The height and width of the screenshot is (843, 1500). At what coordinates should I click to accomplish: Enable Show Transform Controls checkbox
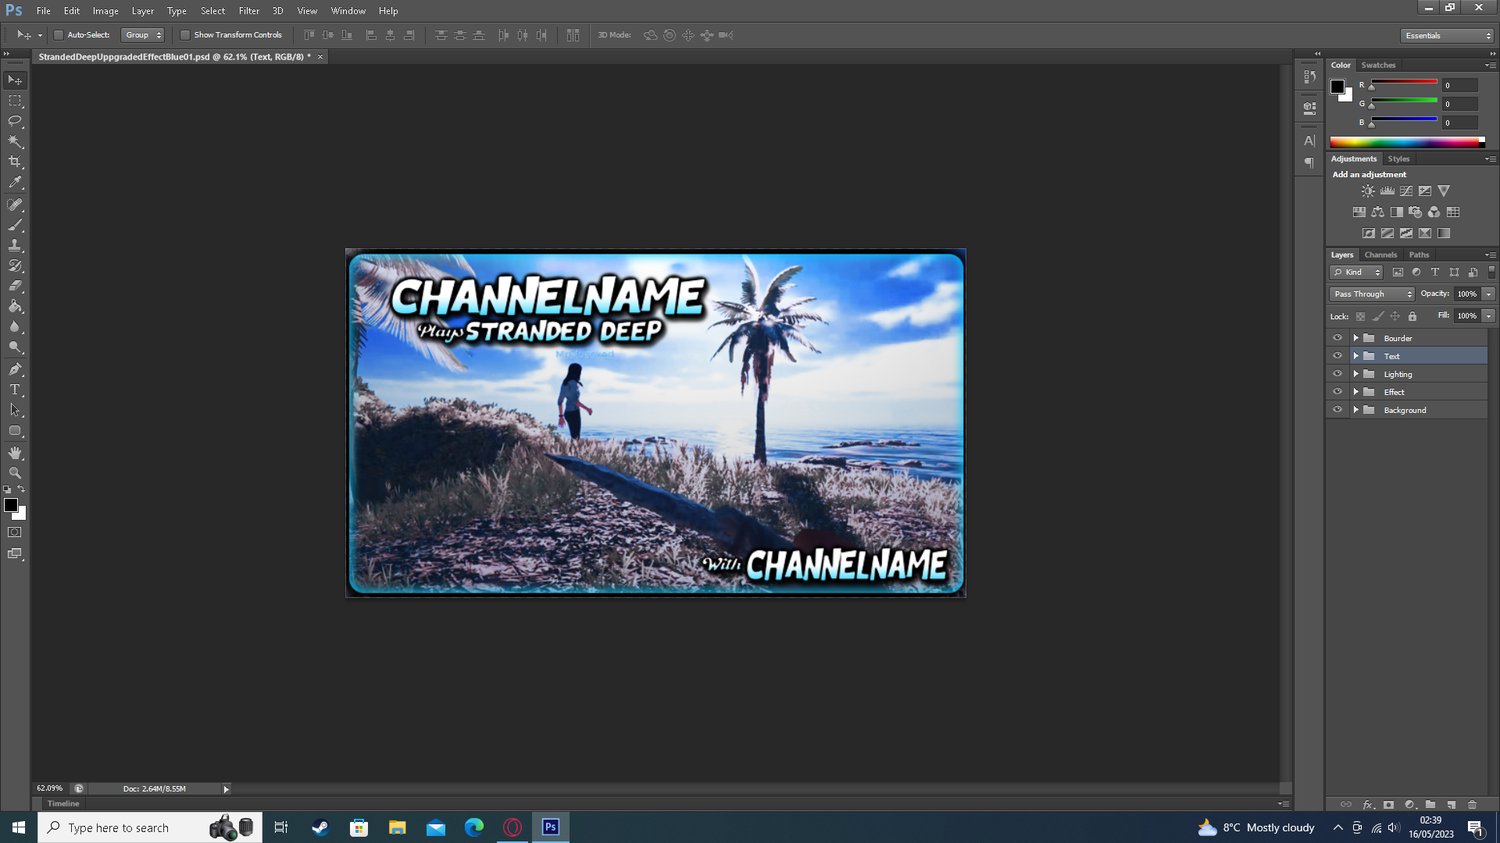[x=185, y=35]
